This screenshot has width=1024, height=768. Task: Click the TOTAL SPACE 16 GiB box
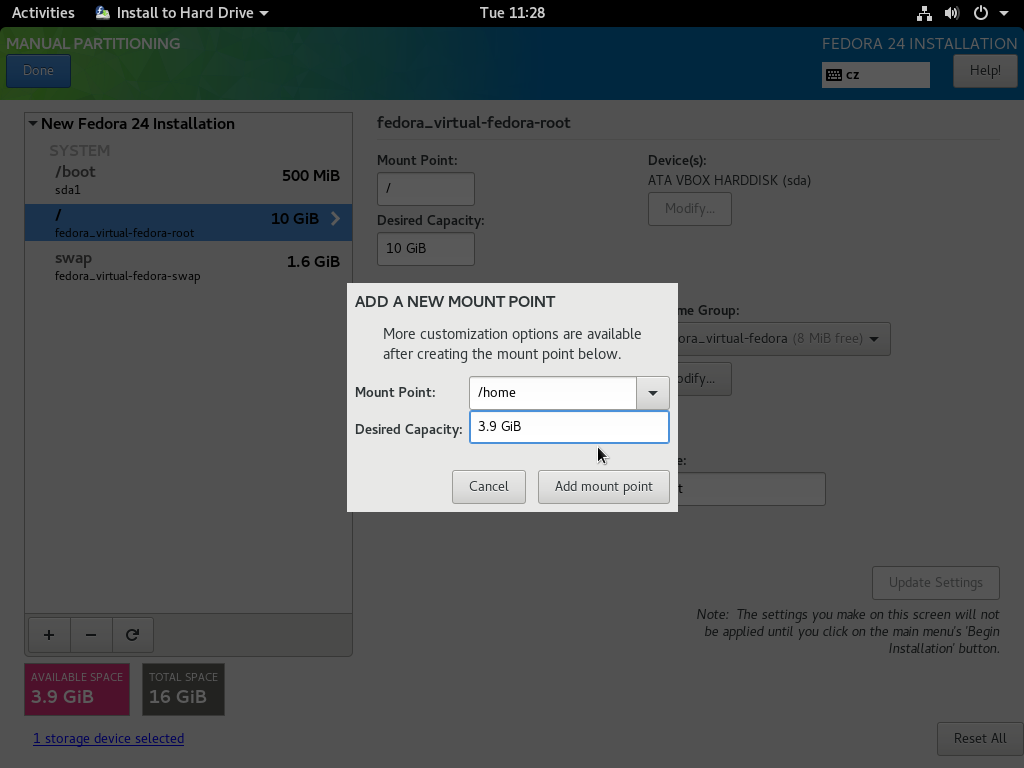[x=183, y=690]
